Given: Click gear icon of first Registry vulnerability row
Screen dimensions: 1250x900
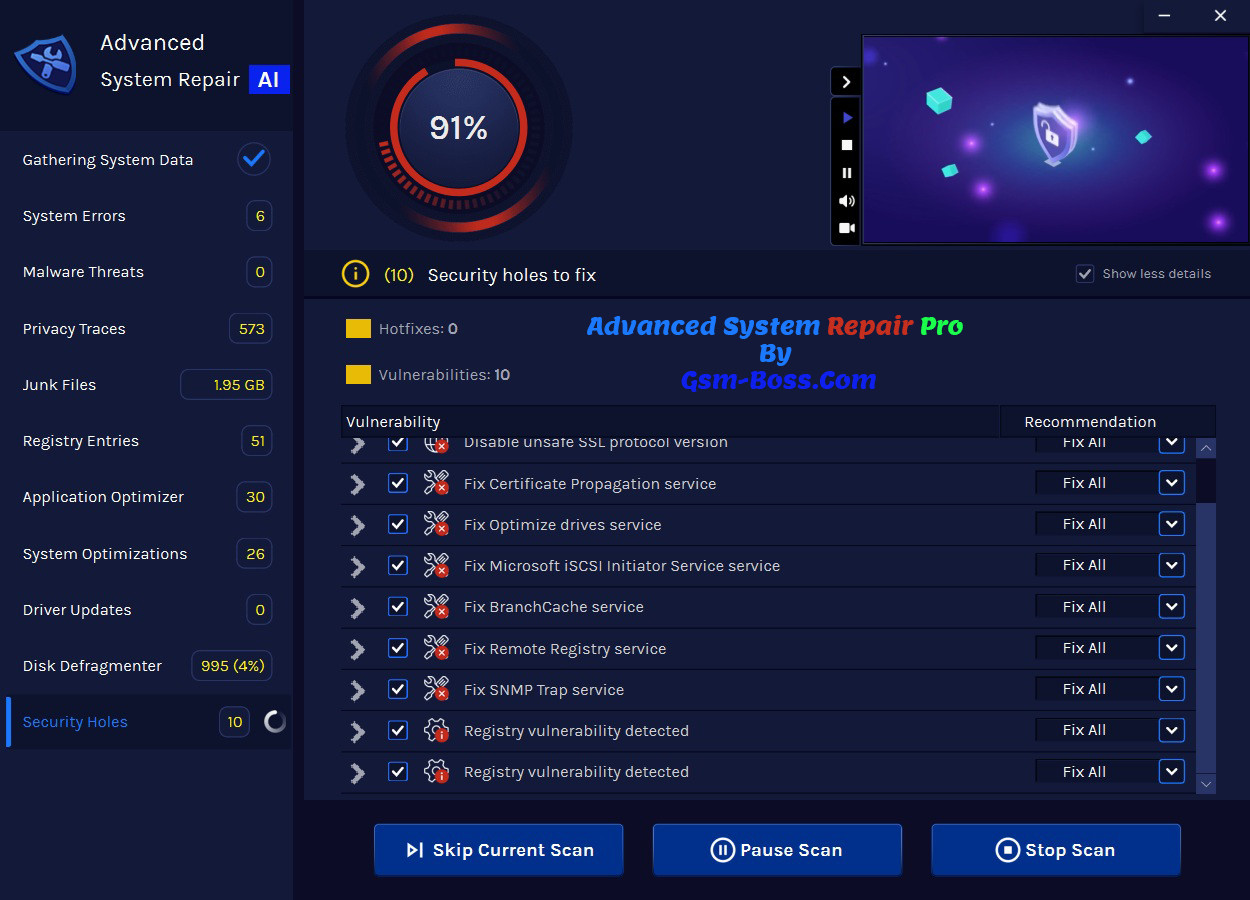Looking at the screenshot, I should (436, 730).
